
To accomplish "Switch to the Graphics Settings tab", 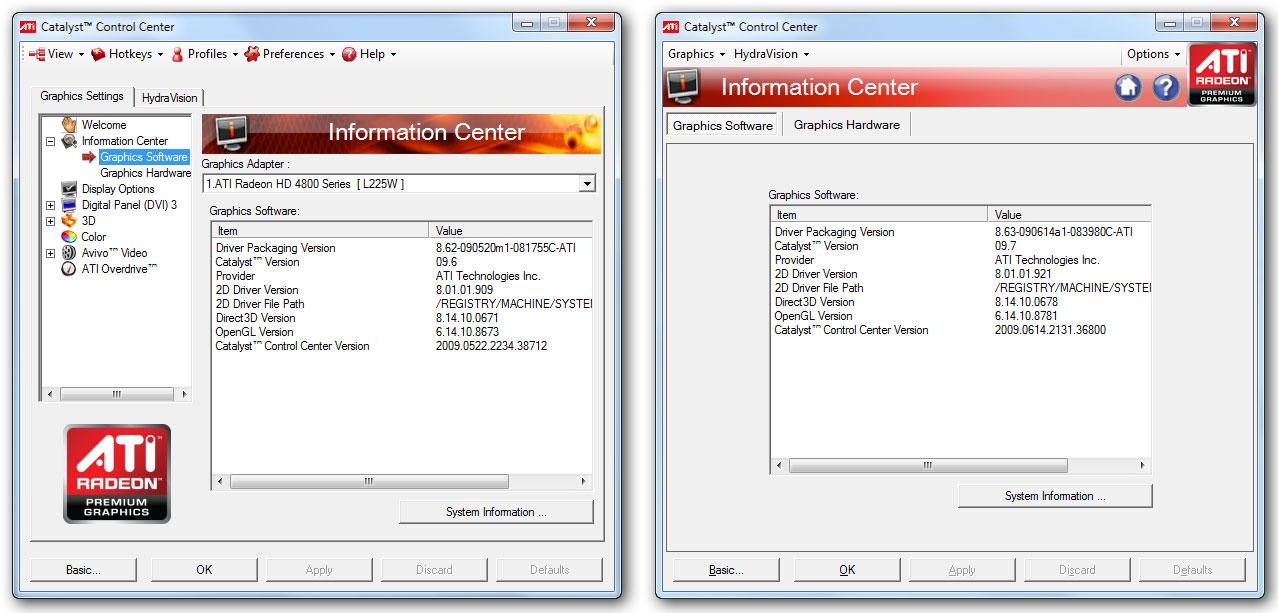I will point(82,96).
